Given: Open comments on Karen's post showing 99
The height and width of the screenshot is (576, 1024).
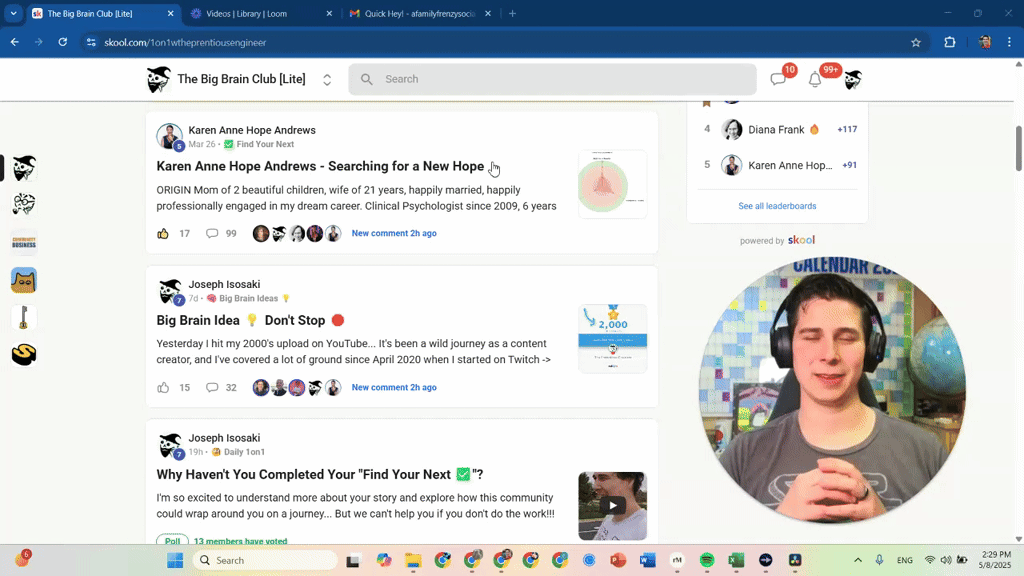Looking at the screenshot, I should coord(221,233).
